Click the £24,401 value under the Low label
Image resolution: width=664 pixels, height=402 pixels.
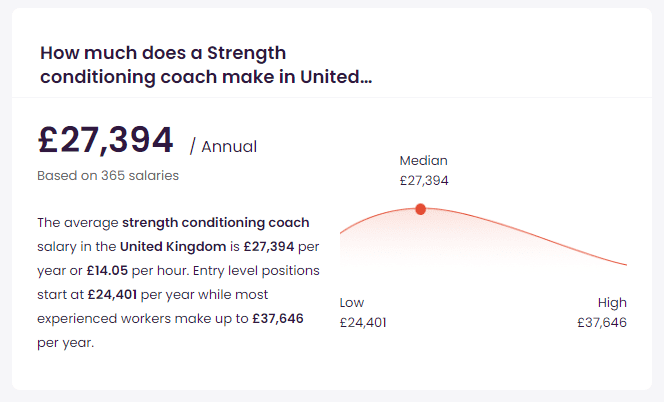click(x=363, y=323)
